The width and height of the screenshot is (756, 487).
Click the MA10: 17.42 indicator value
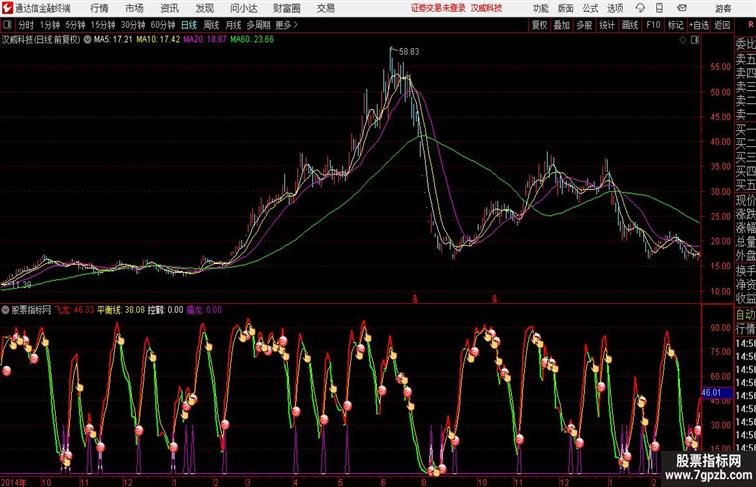(x=158, y=40)
